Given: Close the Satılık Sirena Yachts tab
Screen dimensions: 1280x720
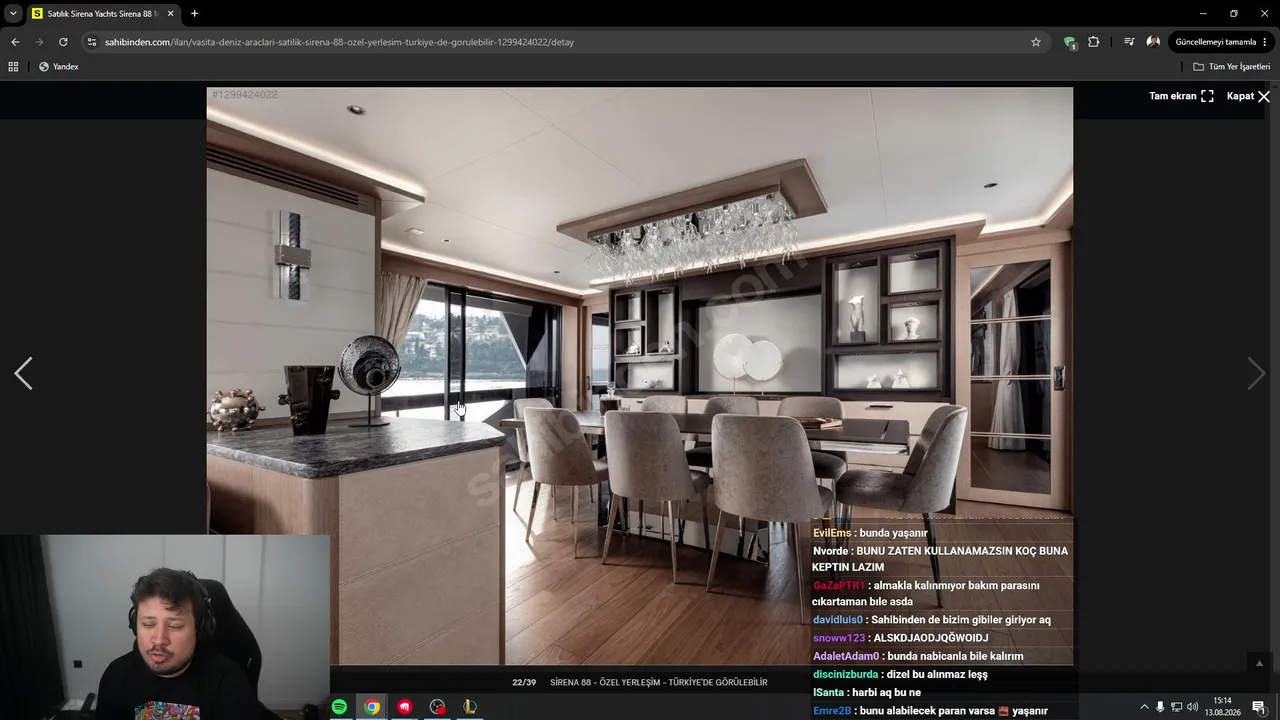Looking at the screenshot, I should 170,14.
